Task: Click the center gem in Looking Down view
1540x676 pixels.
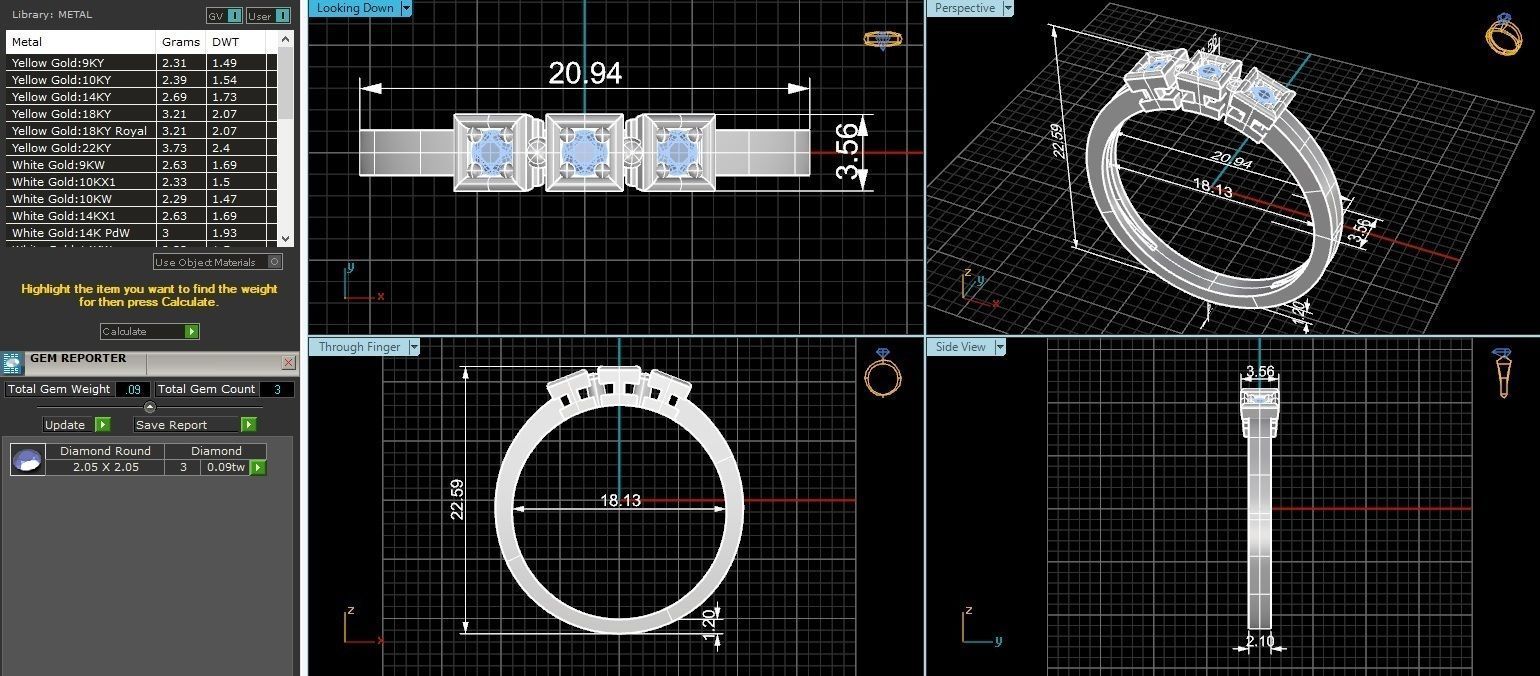Action: coord(584,152)
